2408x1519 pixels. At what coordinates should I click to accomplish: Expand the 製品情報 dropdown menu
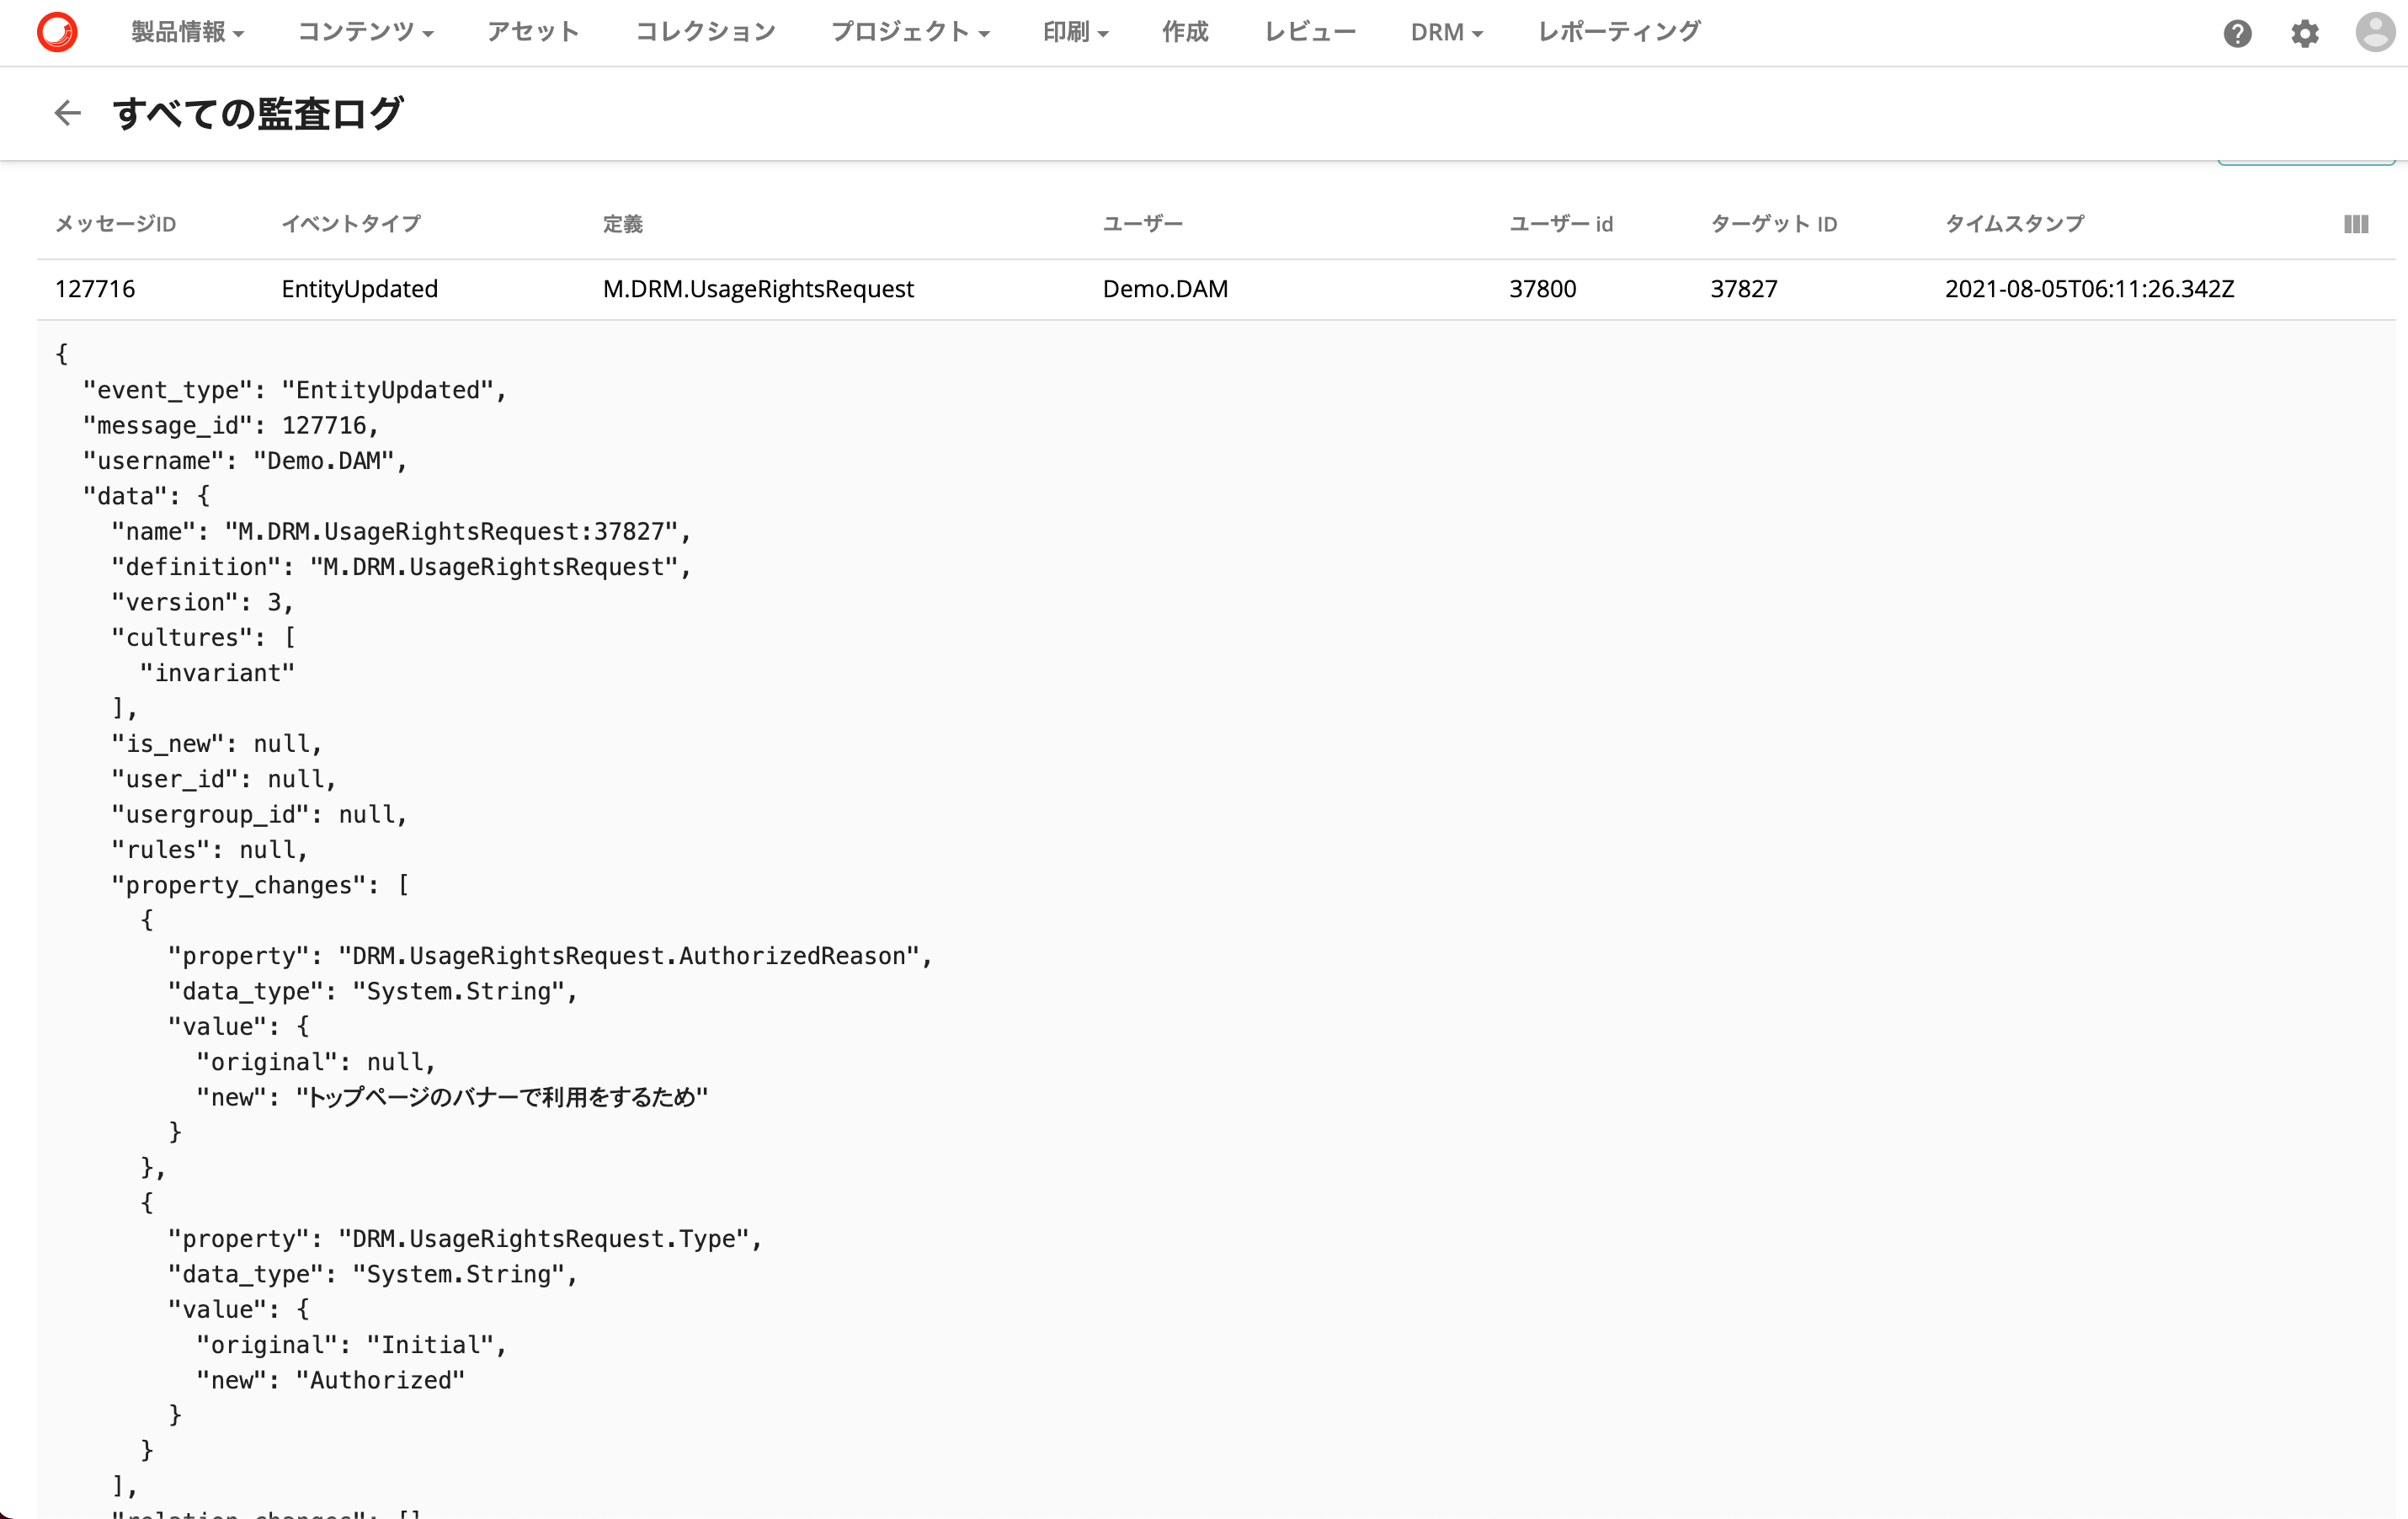(187, 32)
